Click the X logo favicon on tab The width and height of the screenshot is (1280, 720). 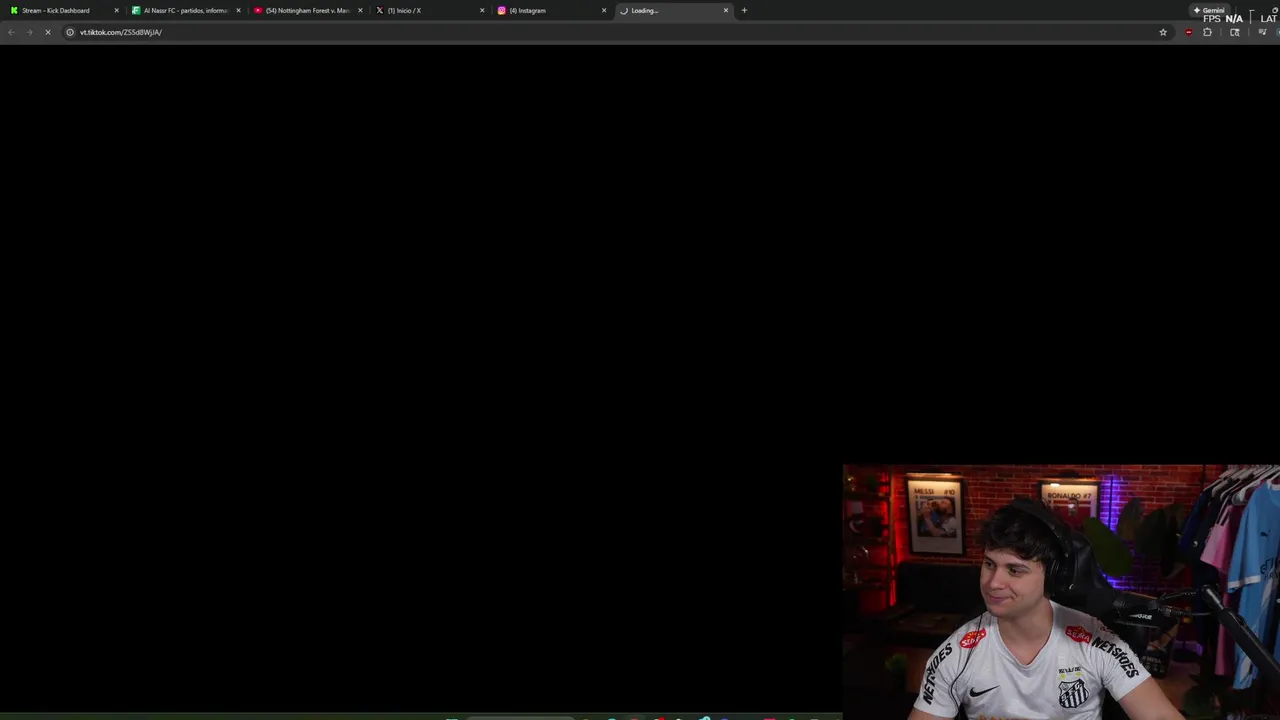click(x=379, y=10)
